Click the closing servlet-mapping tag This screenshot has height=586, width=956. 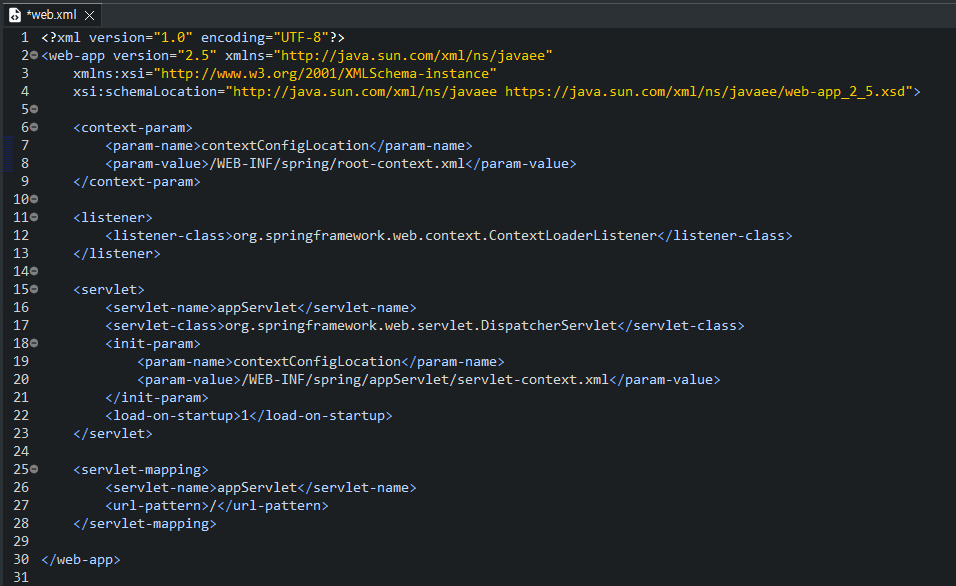(x=144, y=523)
